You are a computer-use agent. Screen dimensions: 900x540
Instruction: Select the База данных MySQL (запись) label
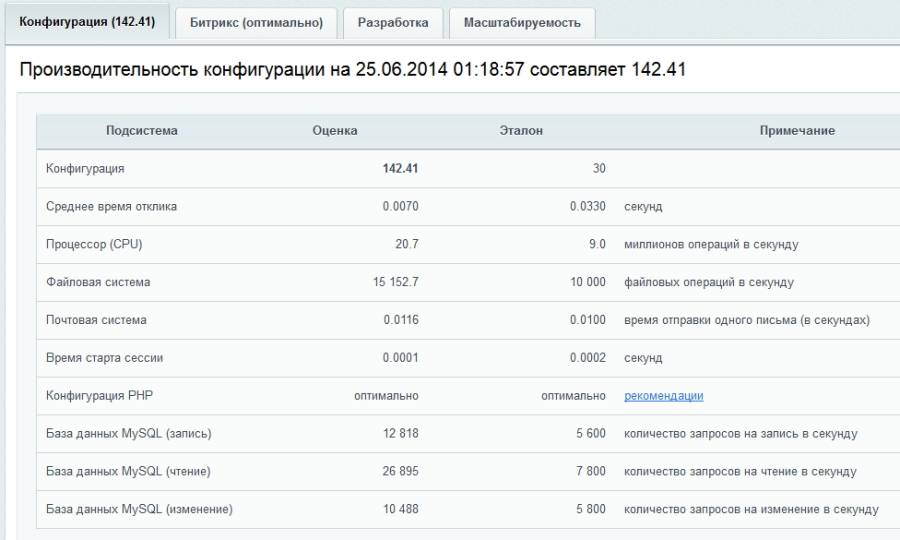(x=129, y=434)
